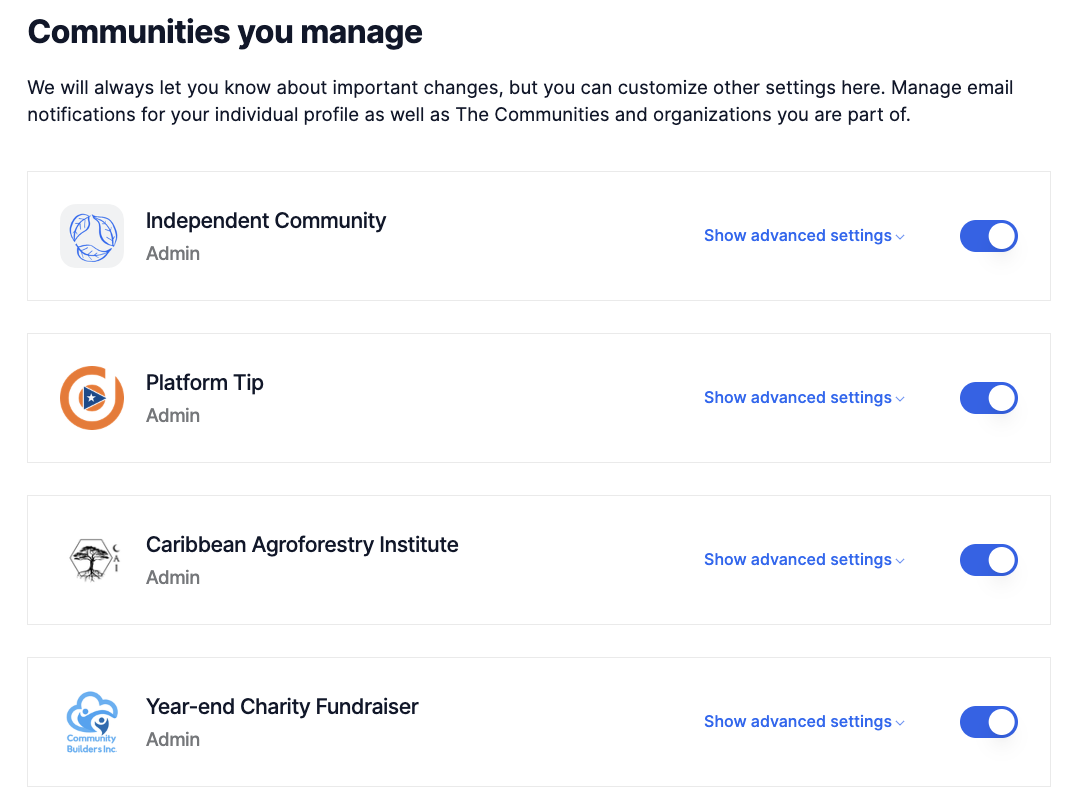
Task: Switch off Caribbean Agroforestry Institute notifications
Action: click(988, 560)
